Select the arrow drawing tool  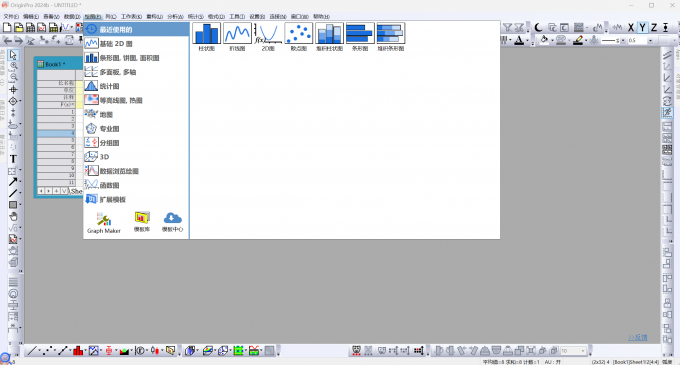pos(13,182)
